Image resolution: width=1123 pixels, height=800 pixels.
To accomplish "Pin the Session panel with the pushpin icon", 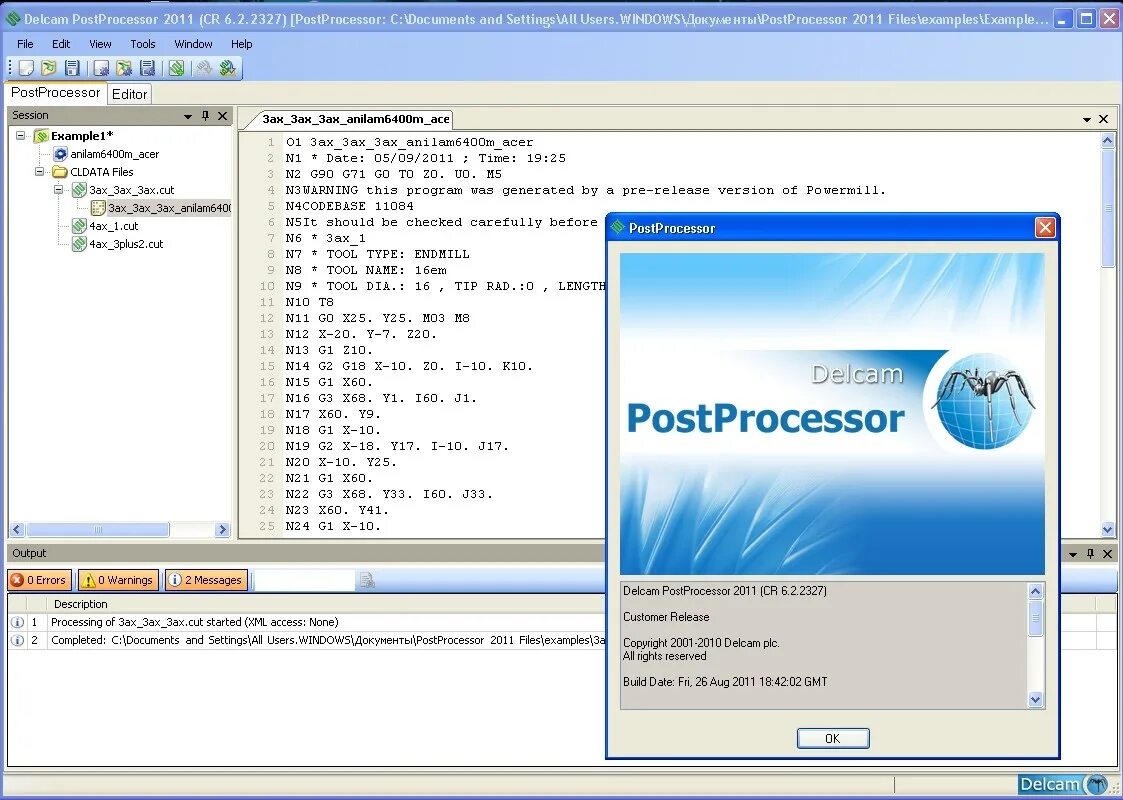I will coord(206,115).
